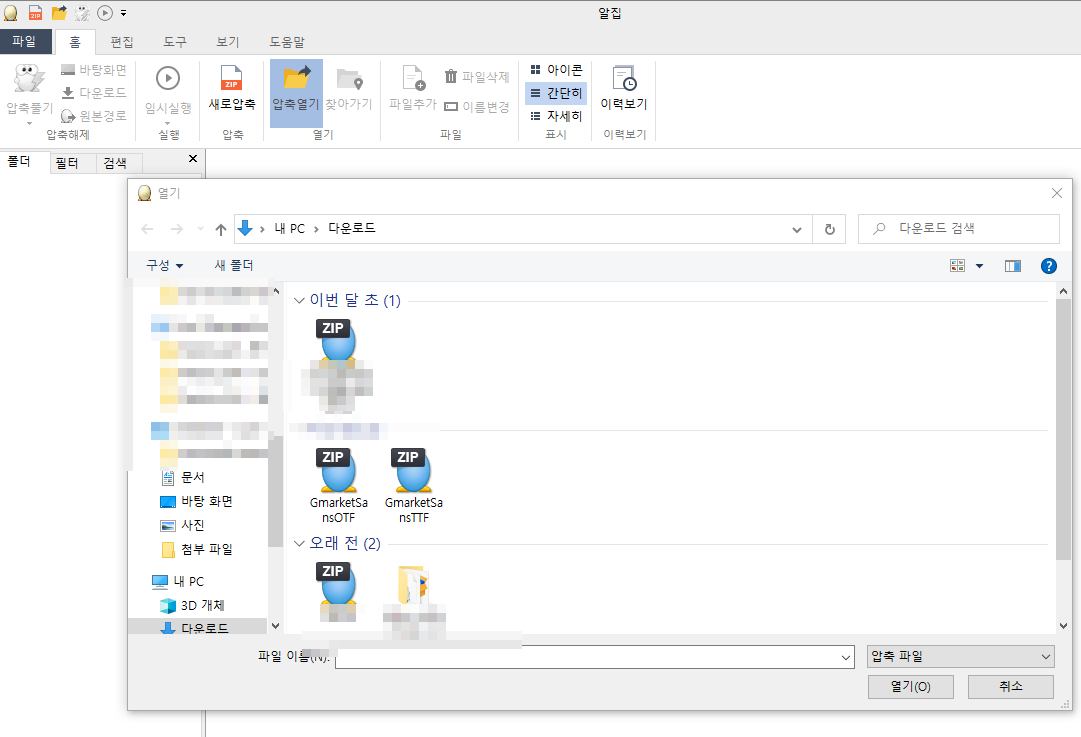
Task: Select the 파일추가 add file tool
Action: (x=411, y=90)
